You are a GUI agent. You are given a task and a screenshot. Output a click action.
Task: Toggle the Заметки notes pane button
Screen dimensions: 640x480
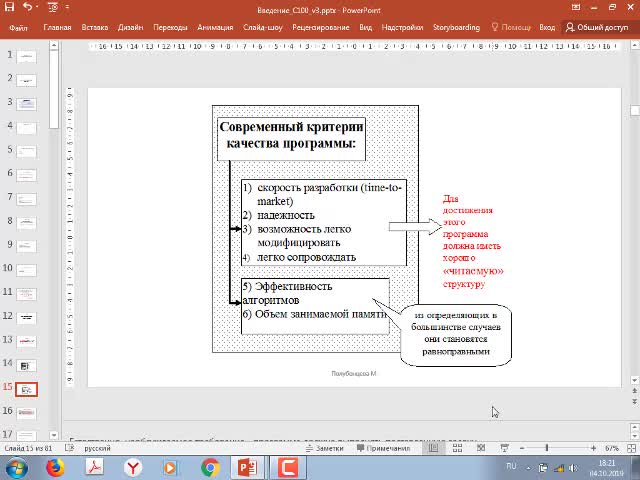click(x=325, y=448)
